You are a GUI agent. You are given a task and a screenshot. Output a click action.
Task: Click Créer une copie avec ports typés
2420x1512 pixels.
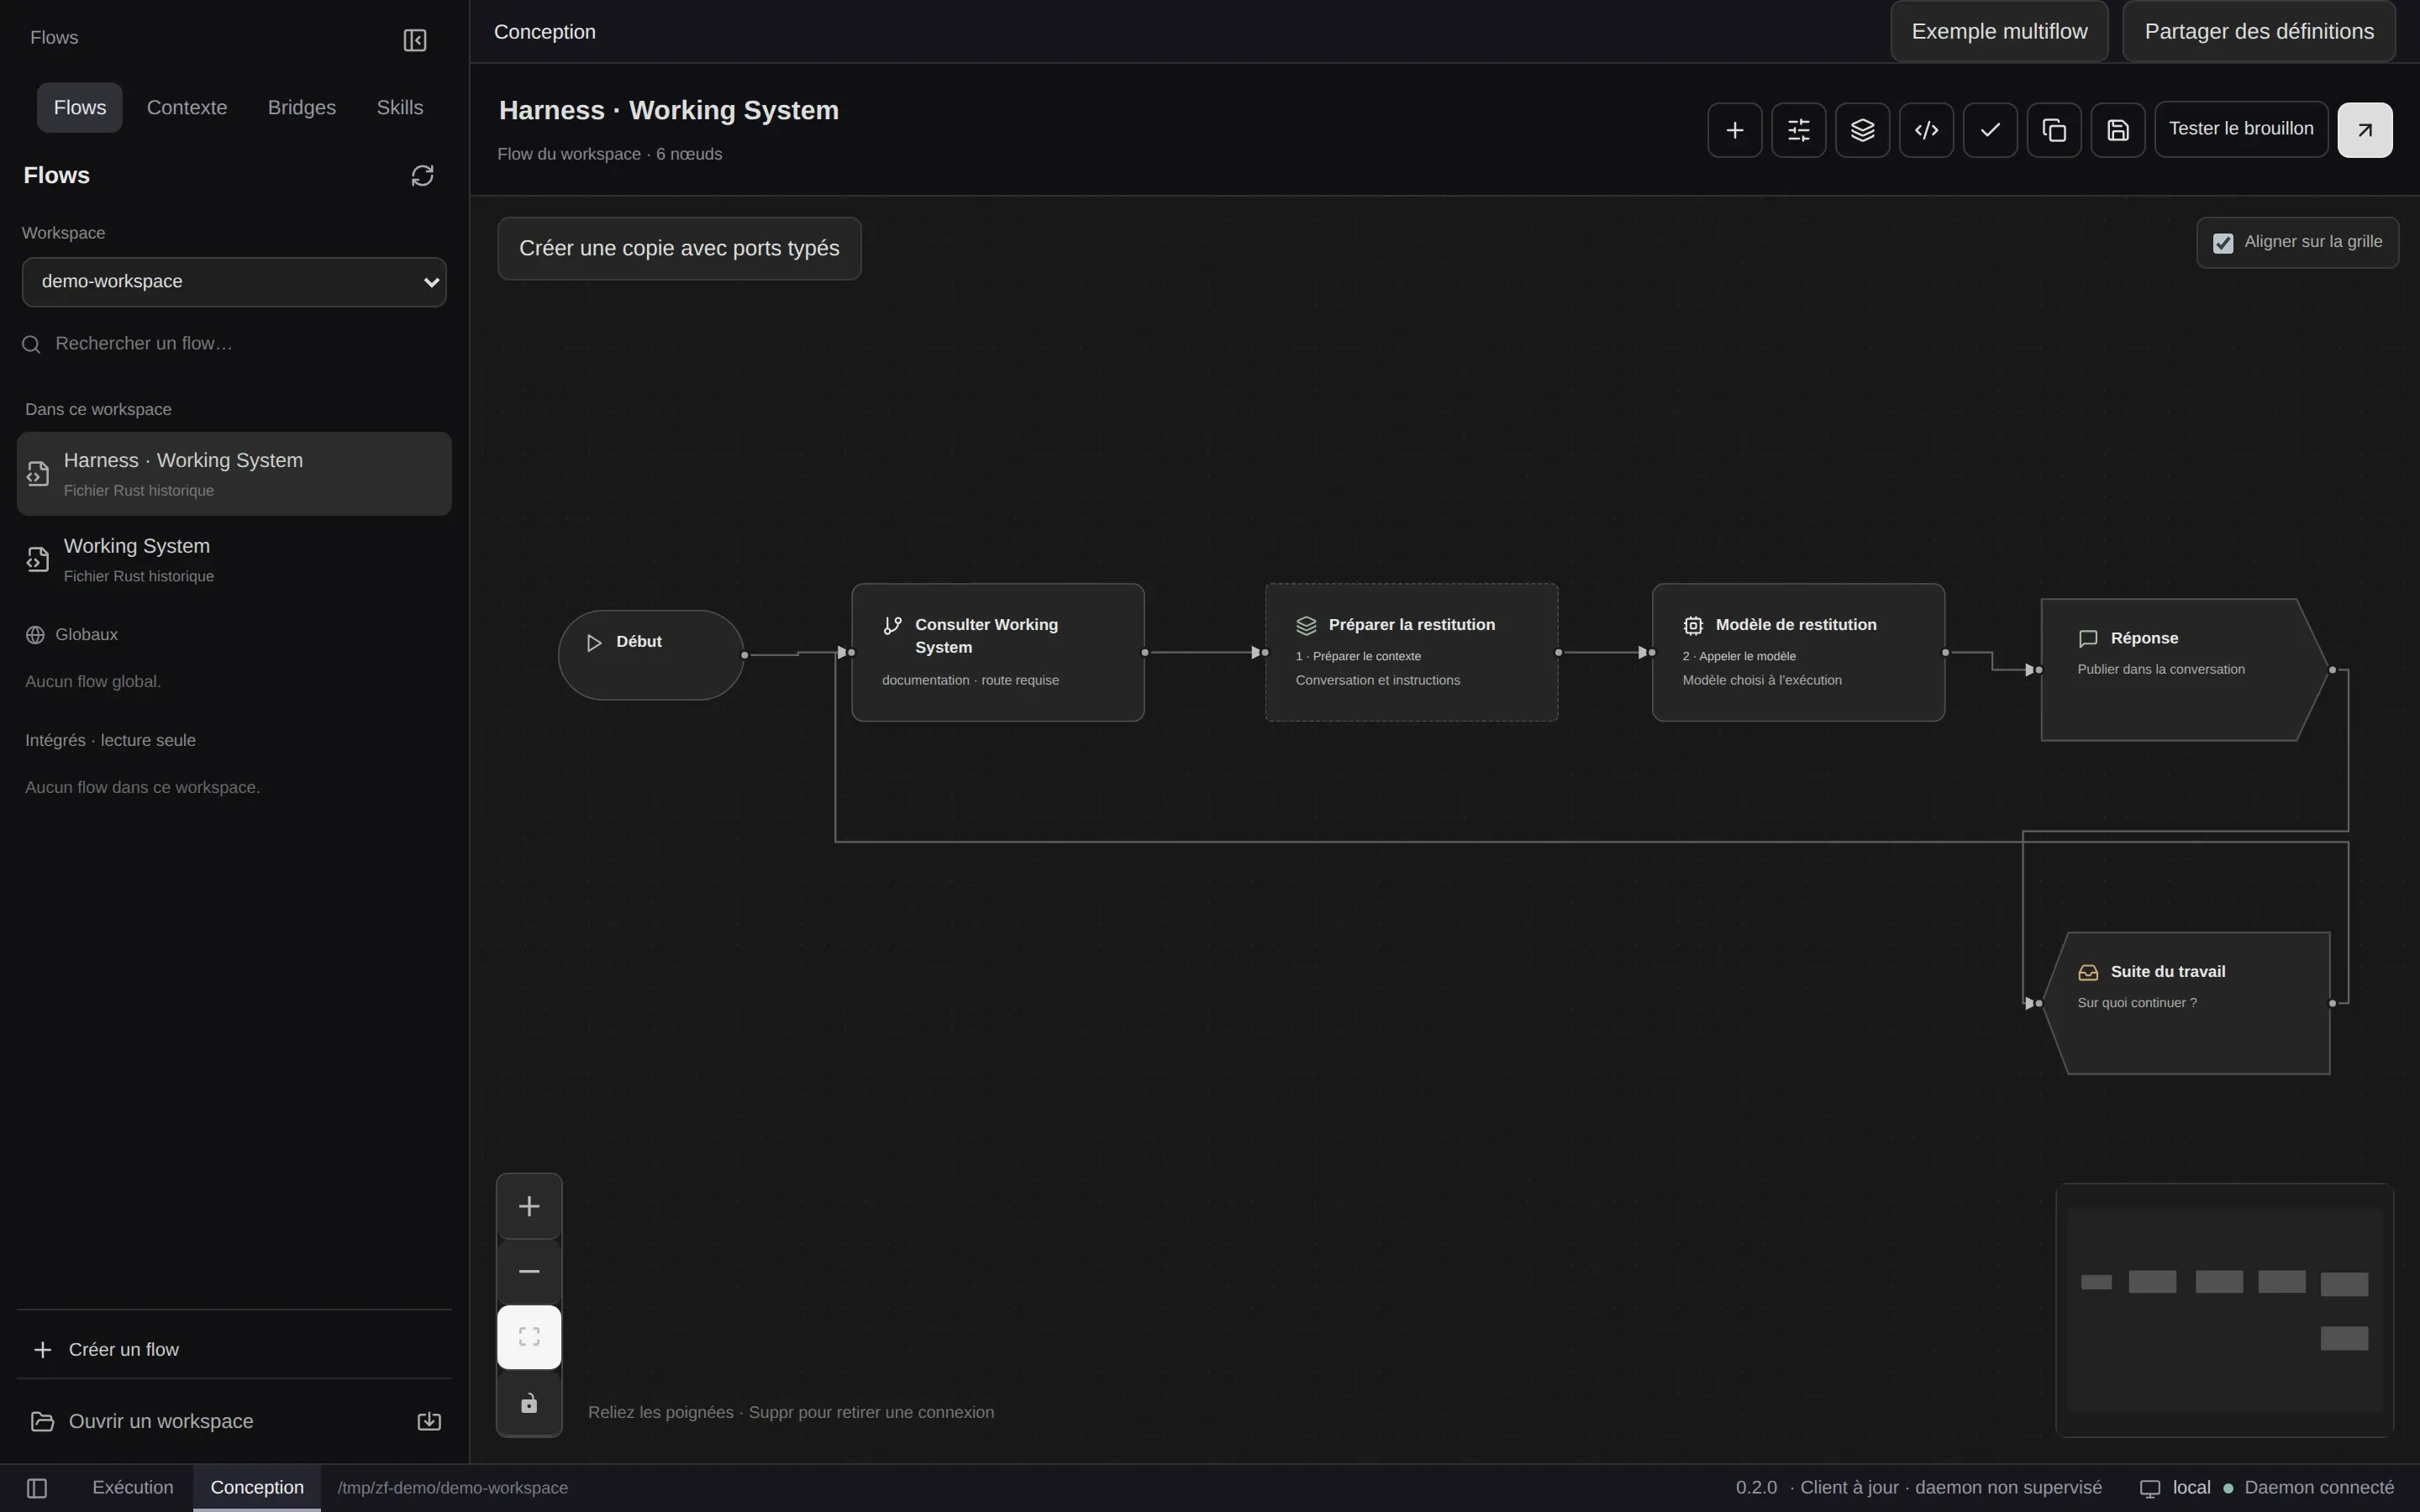tap(679, 249)
